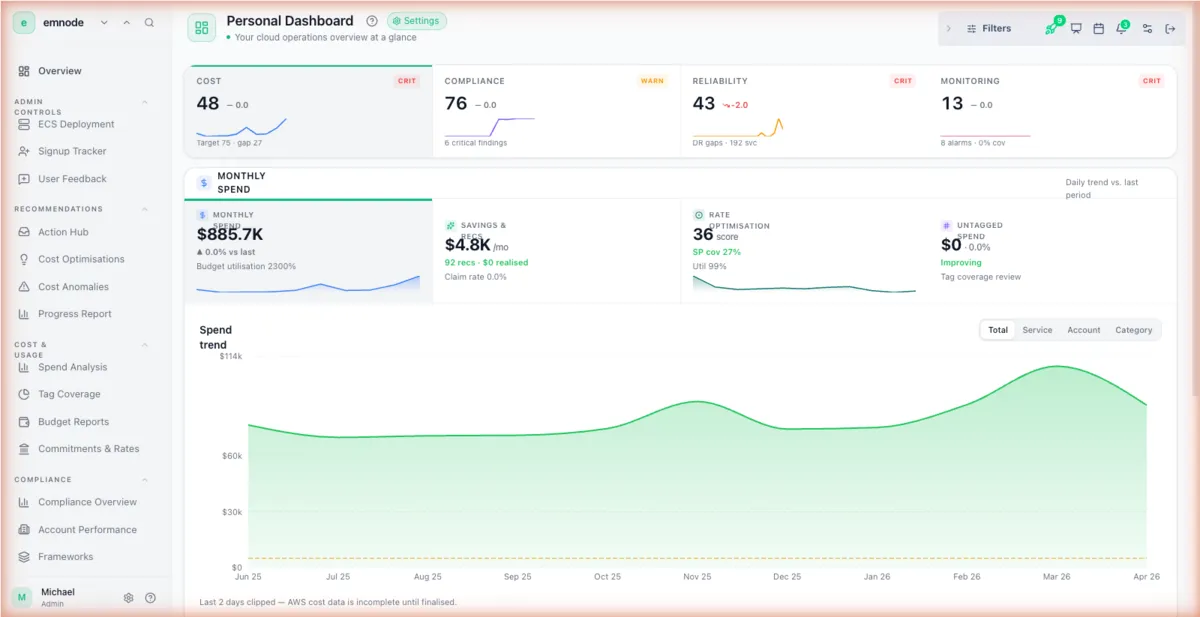Viewport: 1200px width, 617px height.
Task: Open Budget Reports link
Action: pyautogui.click(x=73, y=422)
